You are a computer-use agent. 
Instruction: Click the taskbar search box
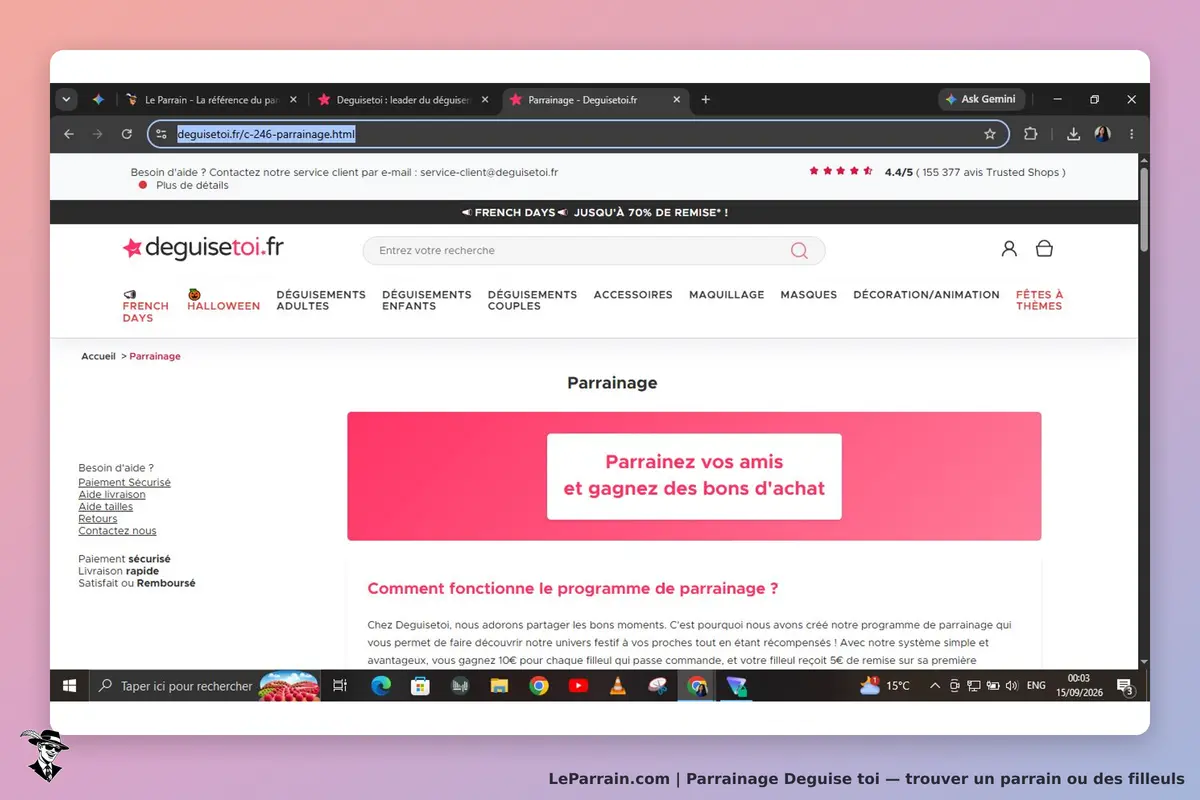[x=206, y=686]
